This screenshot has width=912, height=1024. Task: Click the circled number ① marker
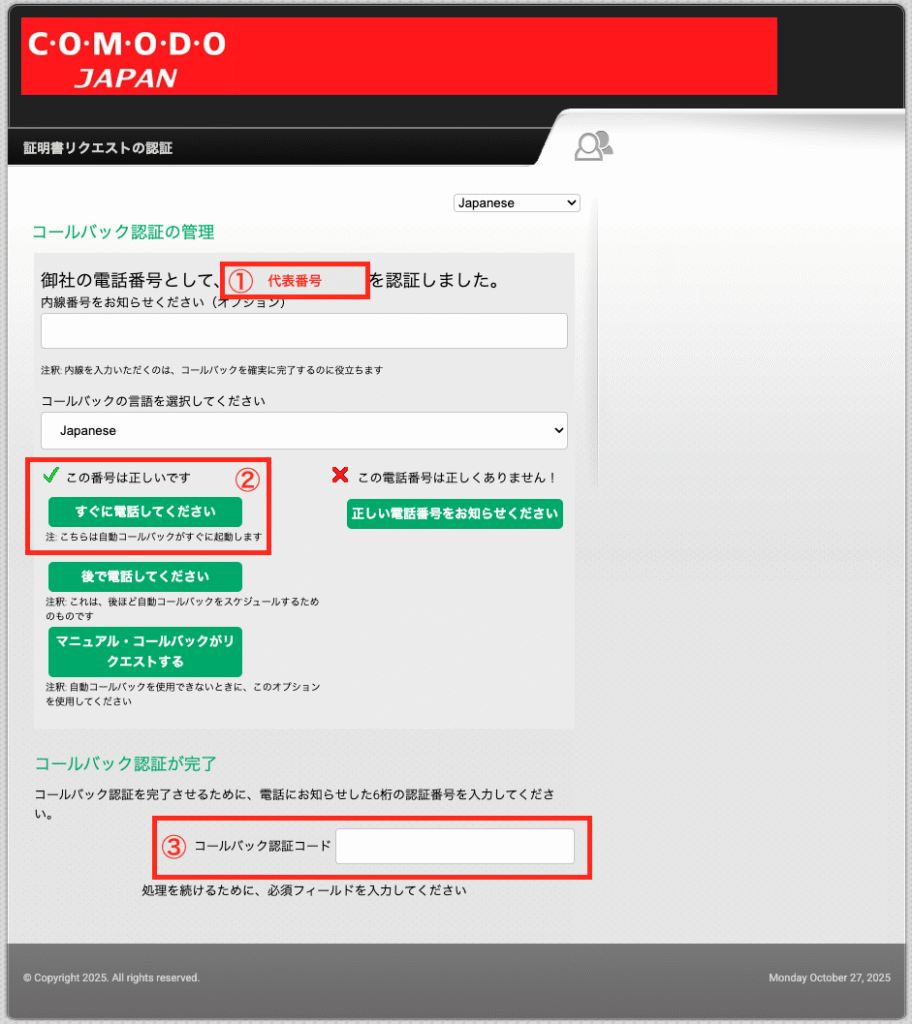(x=241, y=281)
